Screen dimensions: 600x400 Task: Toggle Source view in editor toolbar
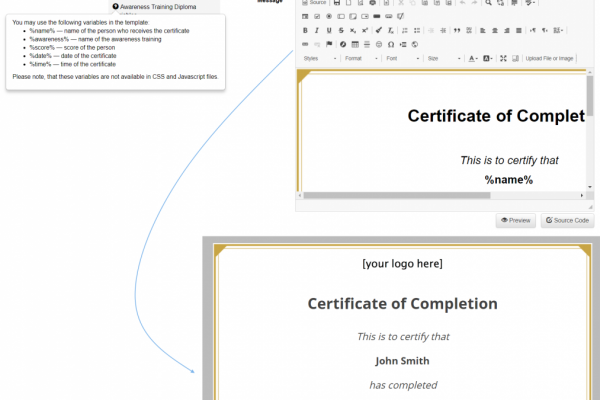(316, 3)
